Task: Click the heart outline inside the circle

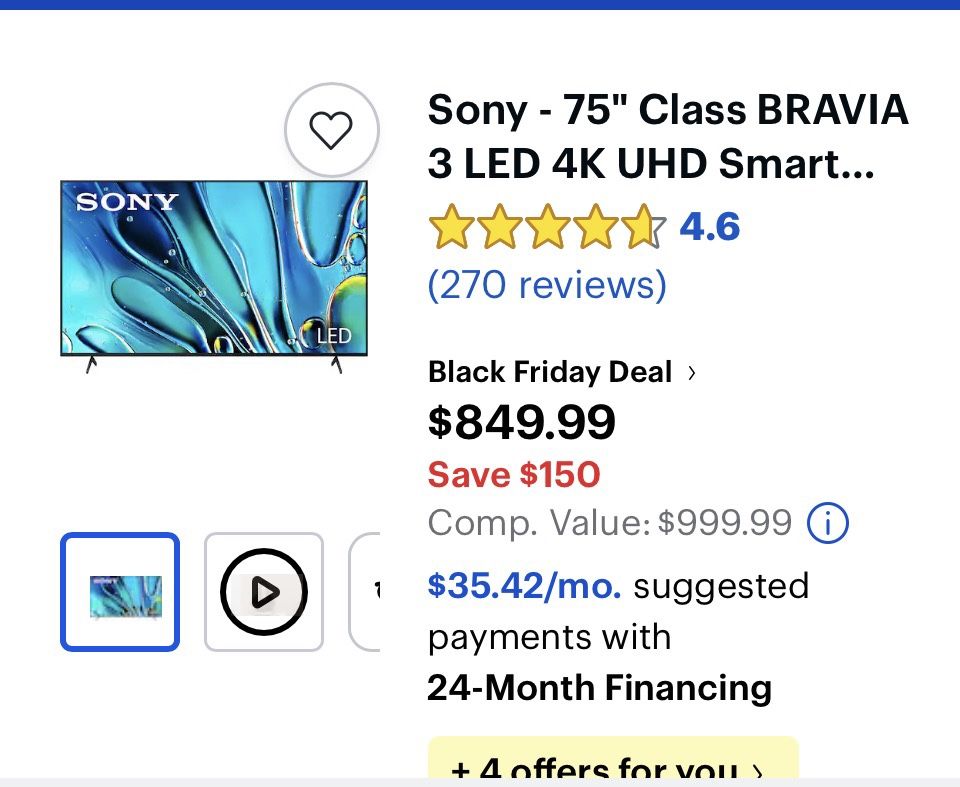Action: [332, 130]
